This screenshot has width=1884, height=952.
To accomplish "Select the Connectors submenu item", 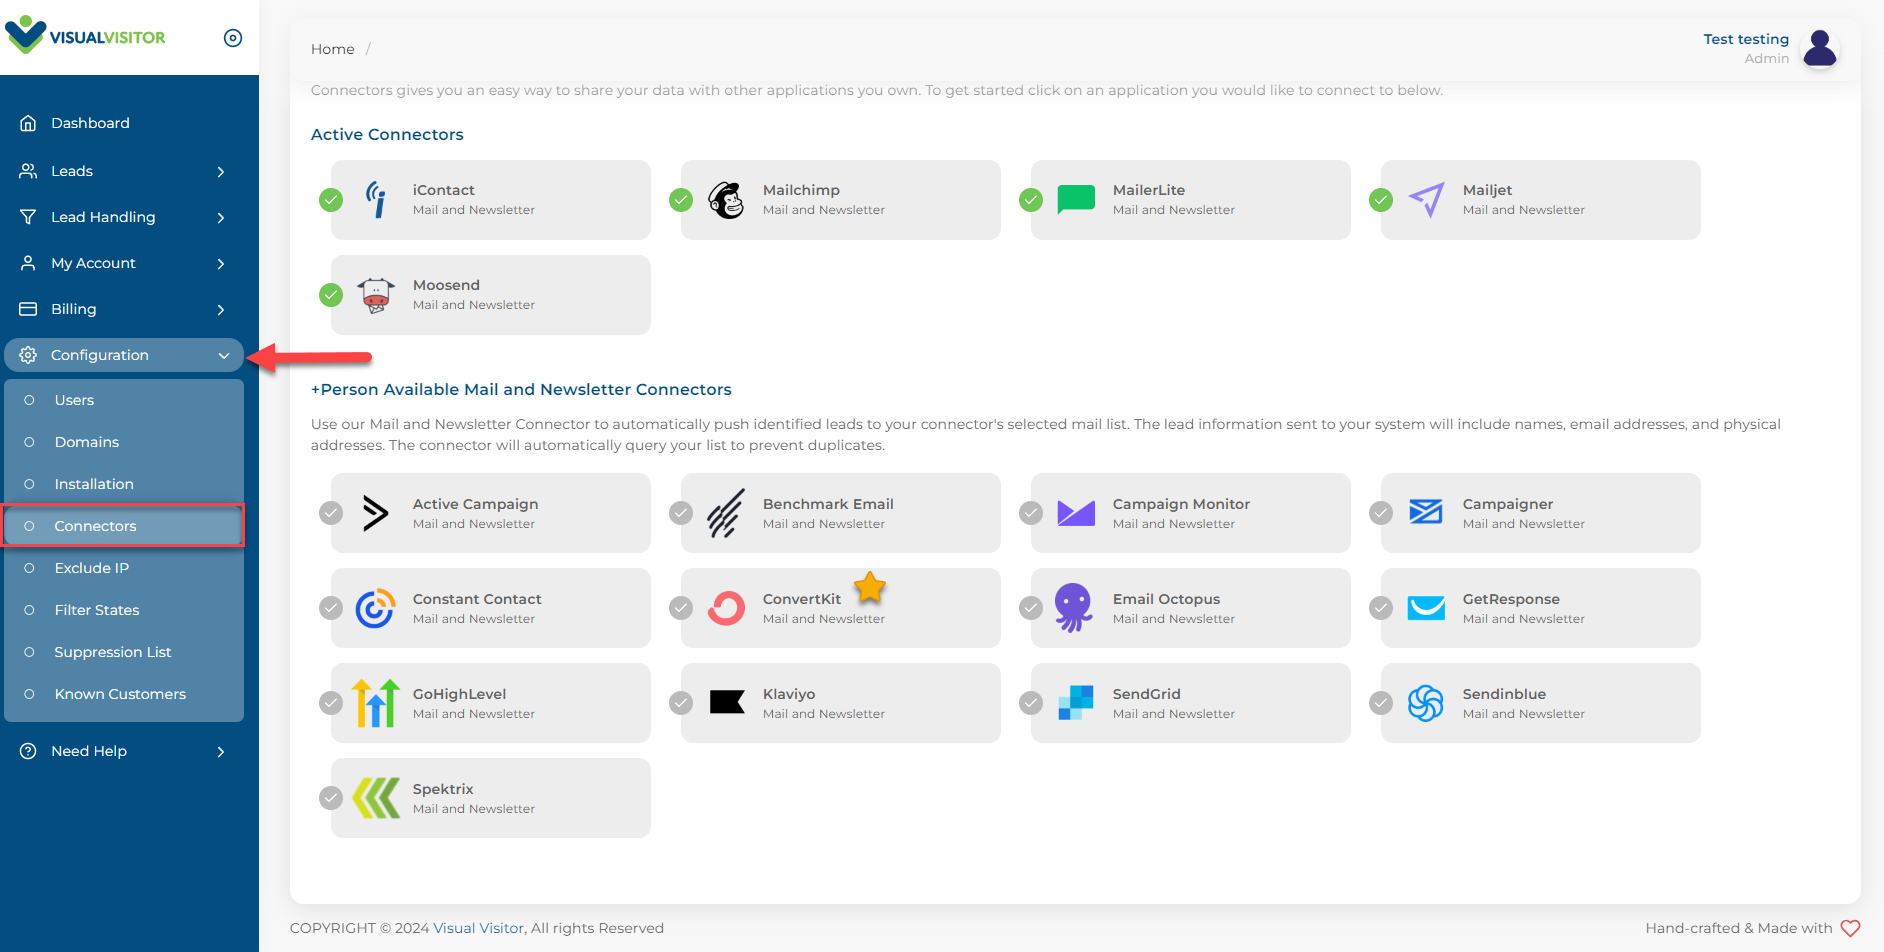I will point(124,526).
